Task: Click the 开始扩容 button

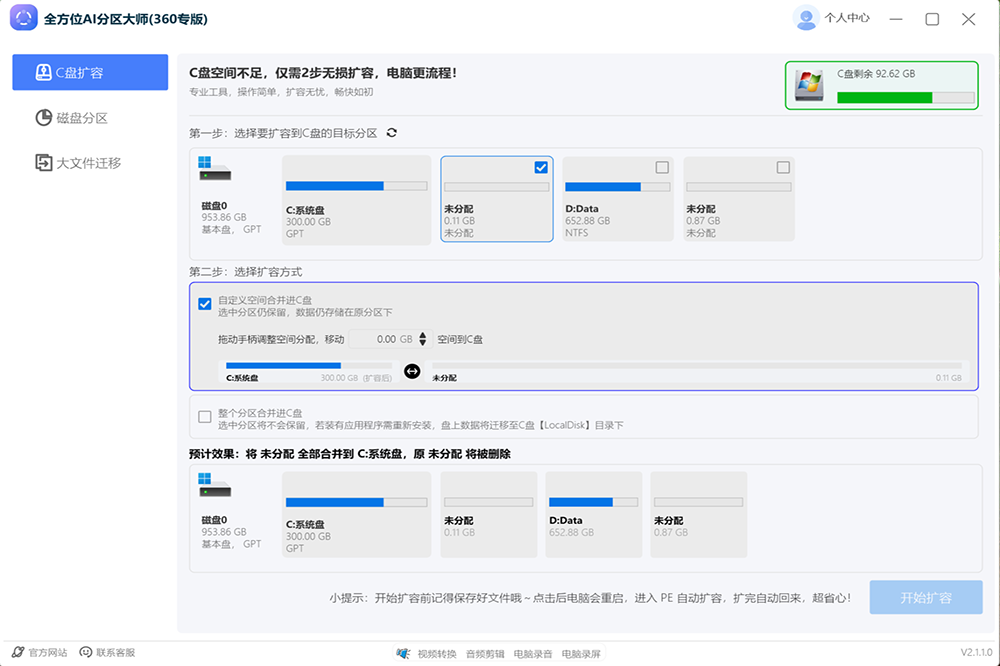Action: (x=925, y=598)
